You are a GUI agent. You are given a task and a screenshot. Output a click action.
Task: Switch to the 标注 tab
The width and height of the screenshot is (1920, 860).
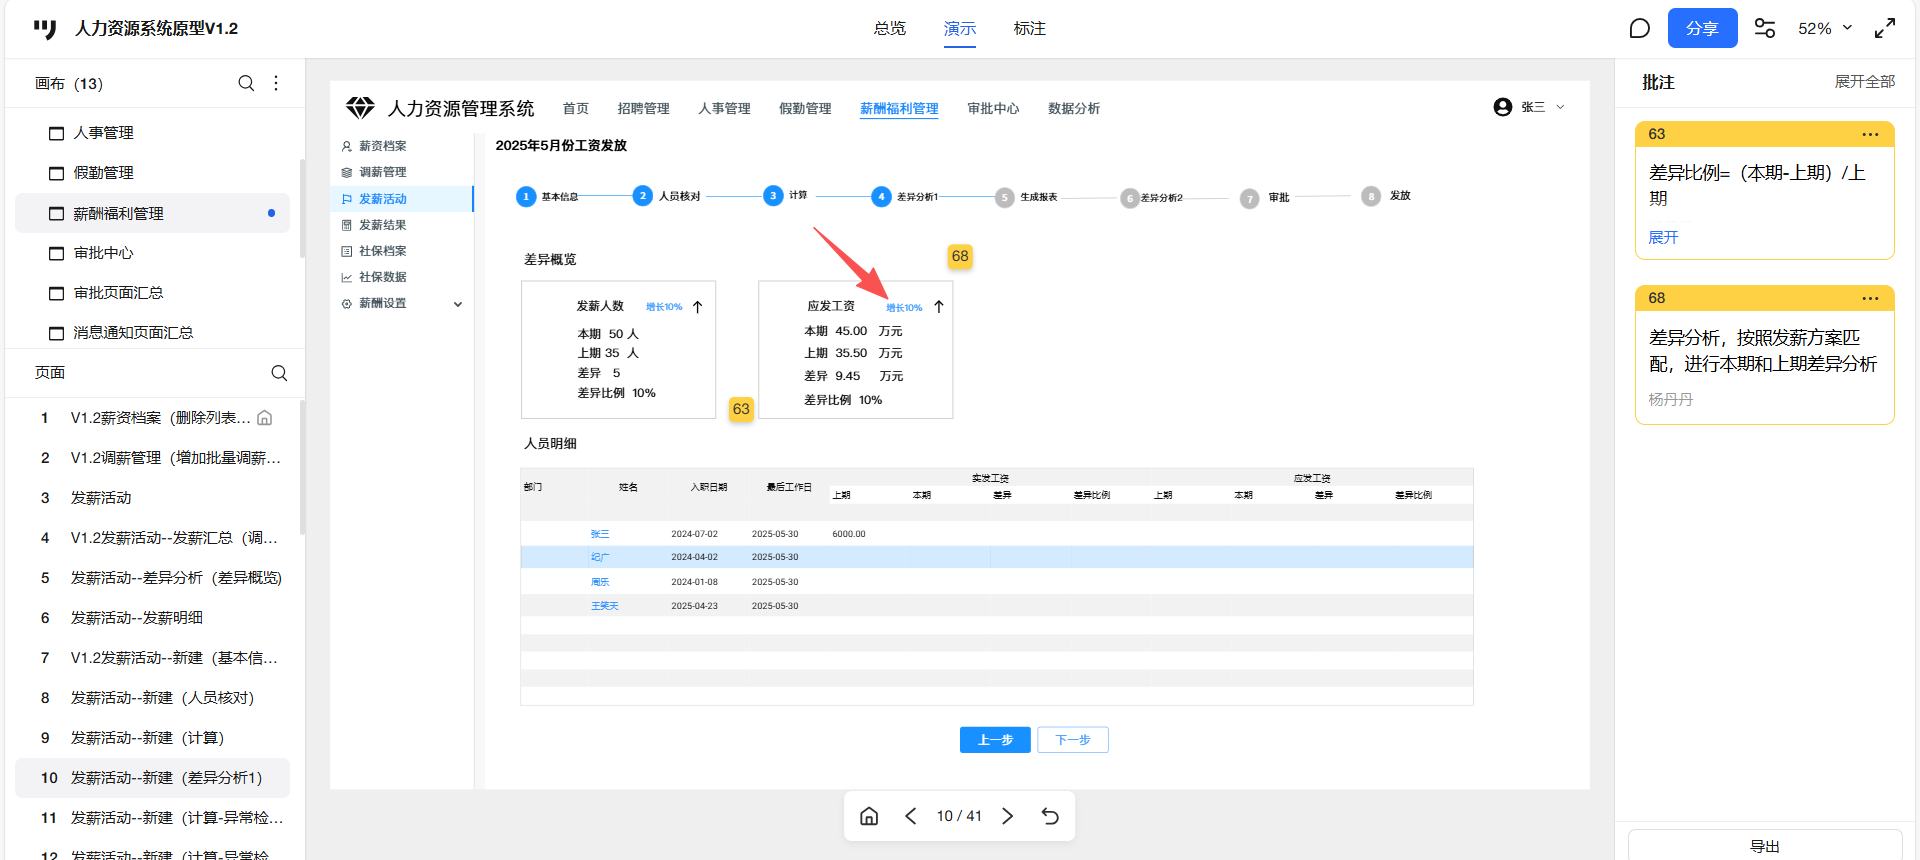[x=1029, y=28]
